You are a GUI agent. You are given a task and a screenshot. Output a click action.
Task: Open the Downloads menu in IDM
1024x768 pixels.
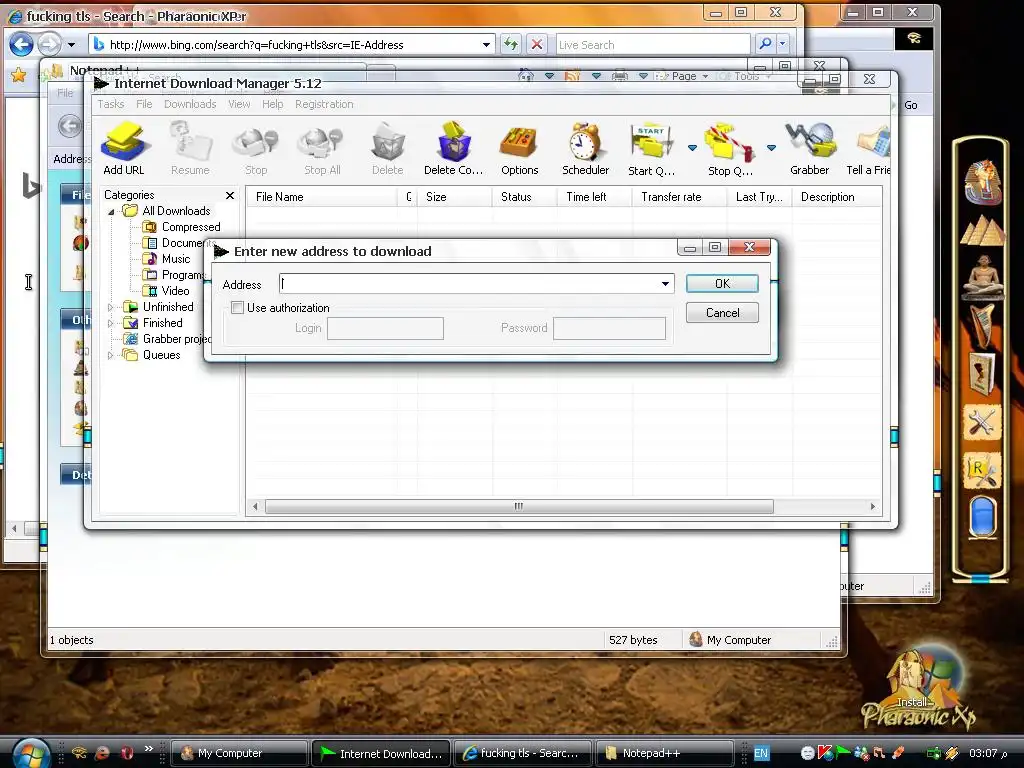tap(190, 104)
